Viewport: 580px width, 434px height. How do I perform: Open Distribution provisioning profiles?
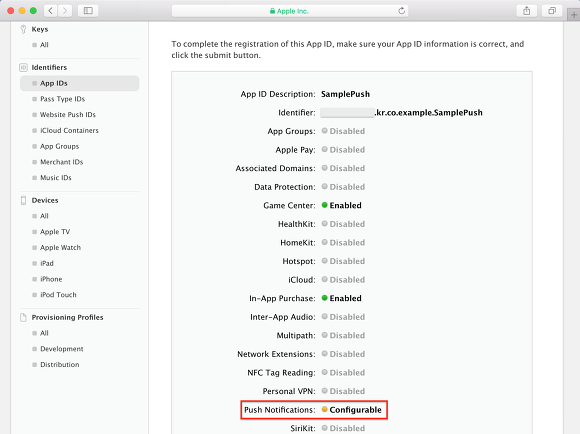tap(60, 364)
